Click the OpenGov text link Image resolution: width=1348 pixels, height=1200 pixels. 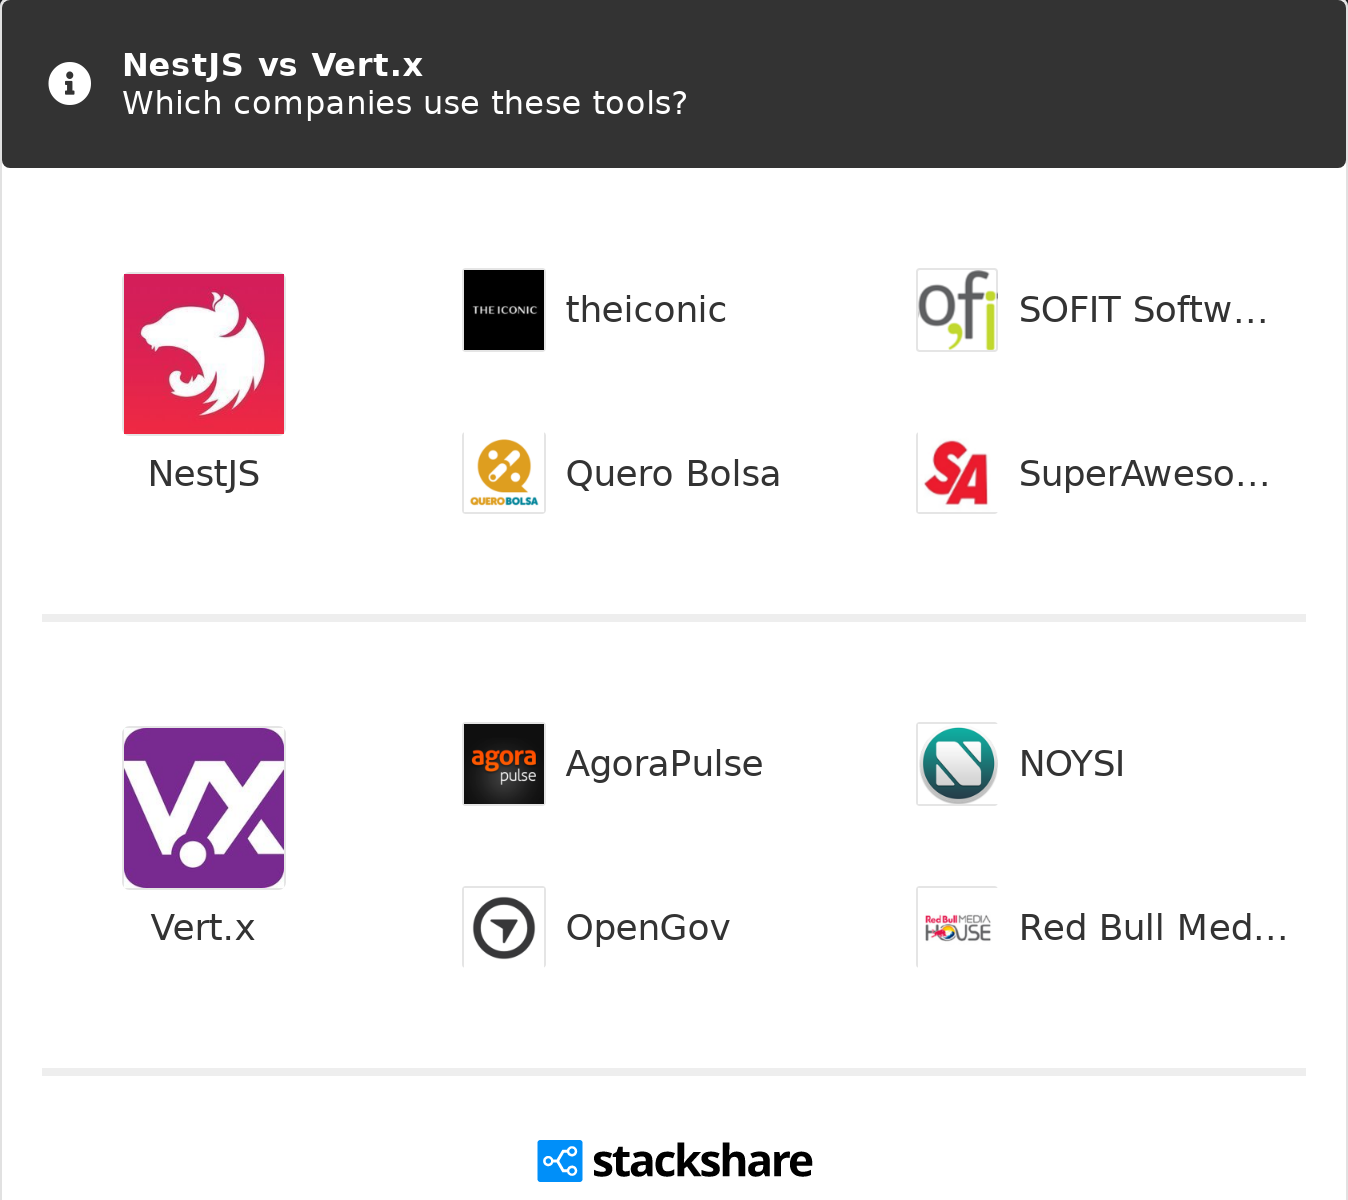tap(647, 928)
